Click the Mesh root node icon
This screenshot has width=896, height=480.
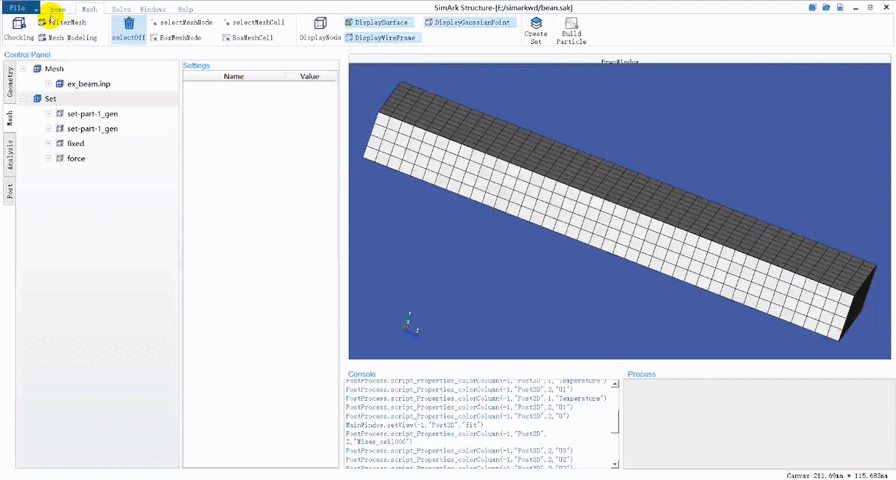click(37, 69)
